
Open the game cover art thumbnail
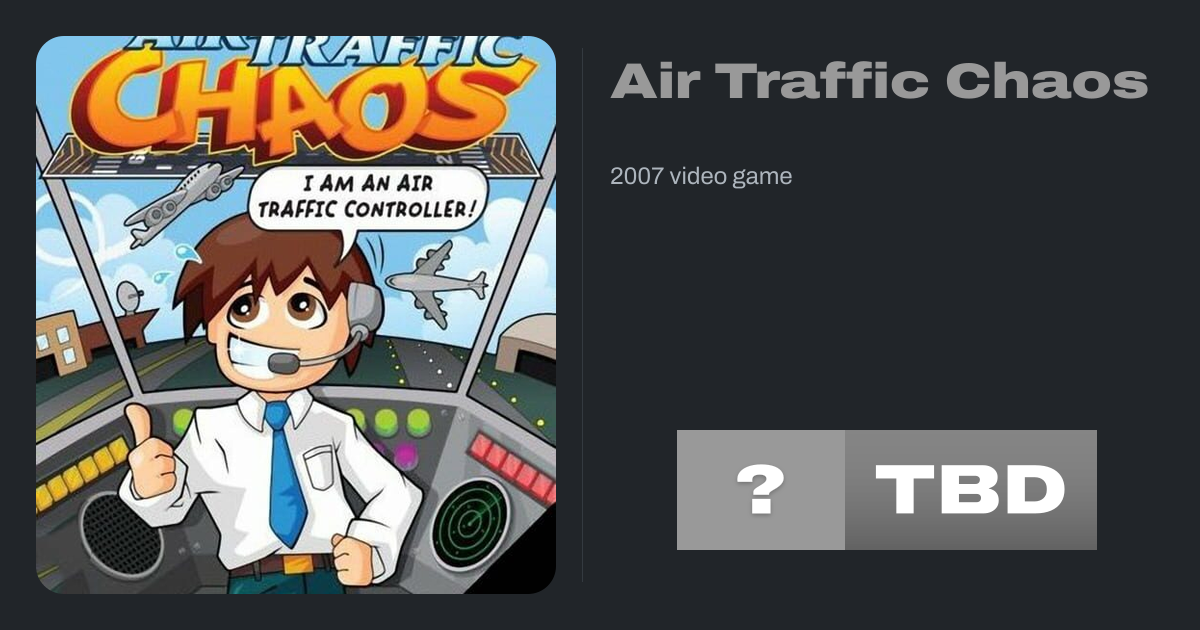[x=296, y=315]
